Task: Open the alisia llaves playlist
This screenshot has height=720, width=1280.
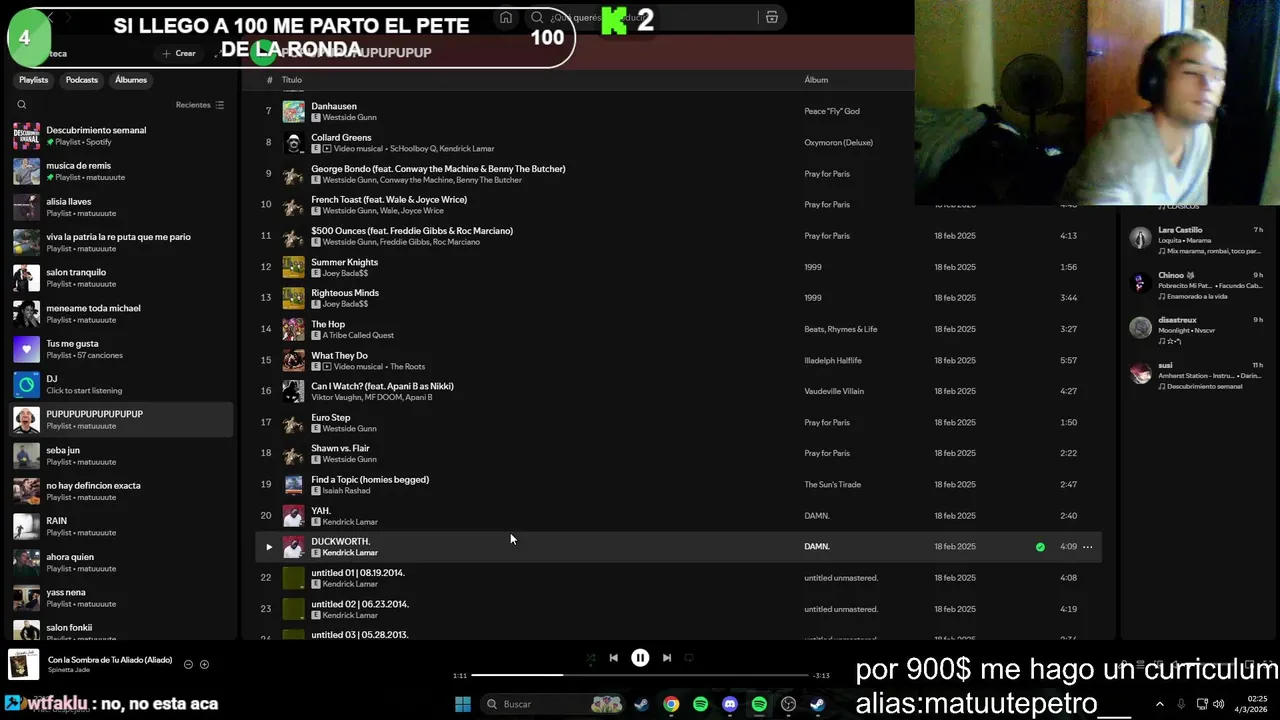Action: click(121, 207)
